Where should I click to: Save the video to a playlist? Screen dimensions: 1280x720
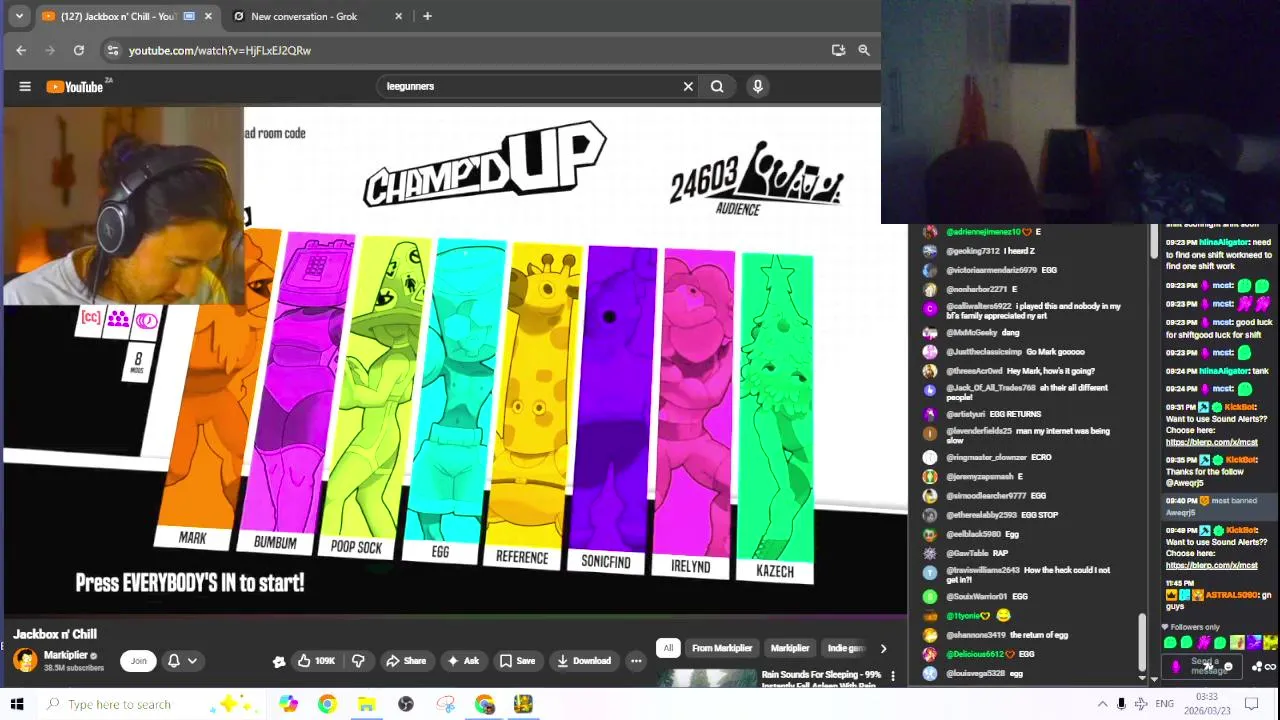point(518,661)
